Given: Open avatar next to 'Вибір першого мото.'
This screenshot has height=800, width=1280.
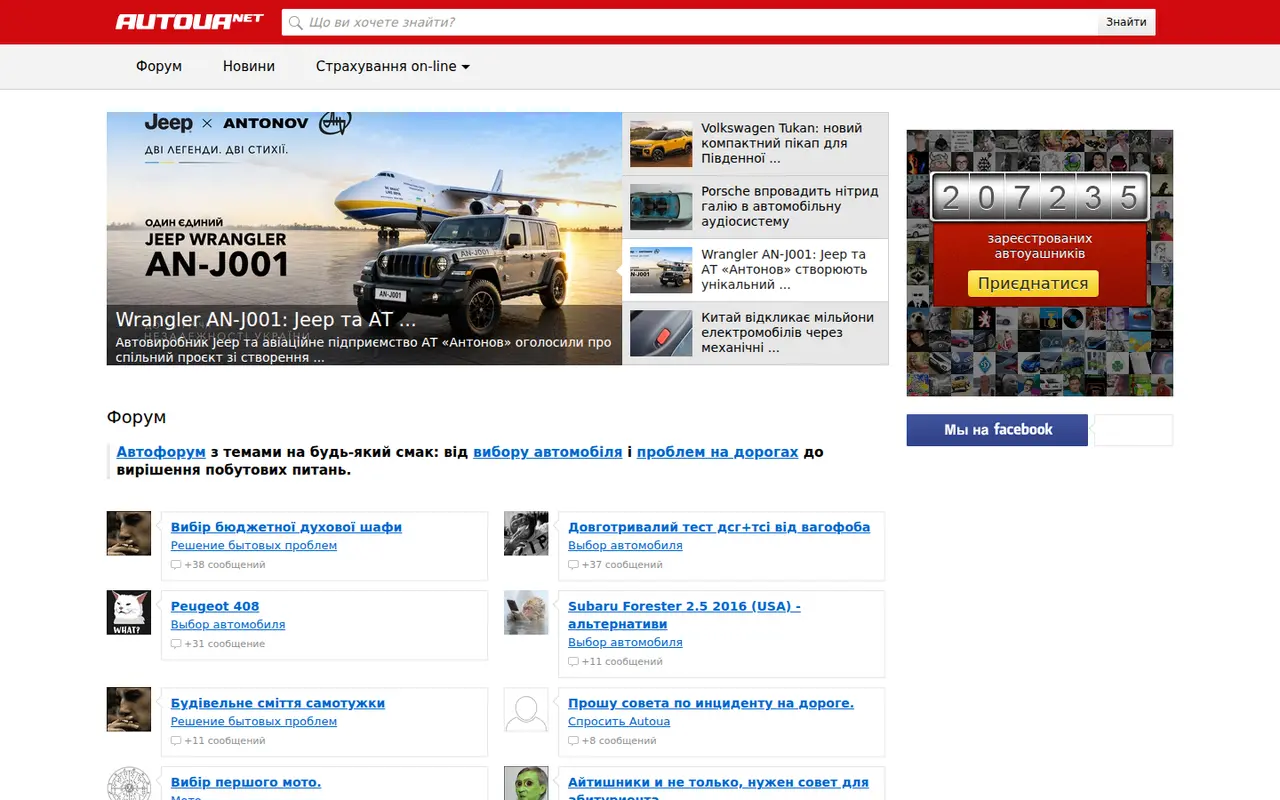Looking at the screenshot, I should pyautogui.click(x=129, y=783).
